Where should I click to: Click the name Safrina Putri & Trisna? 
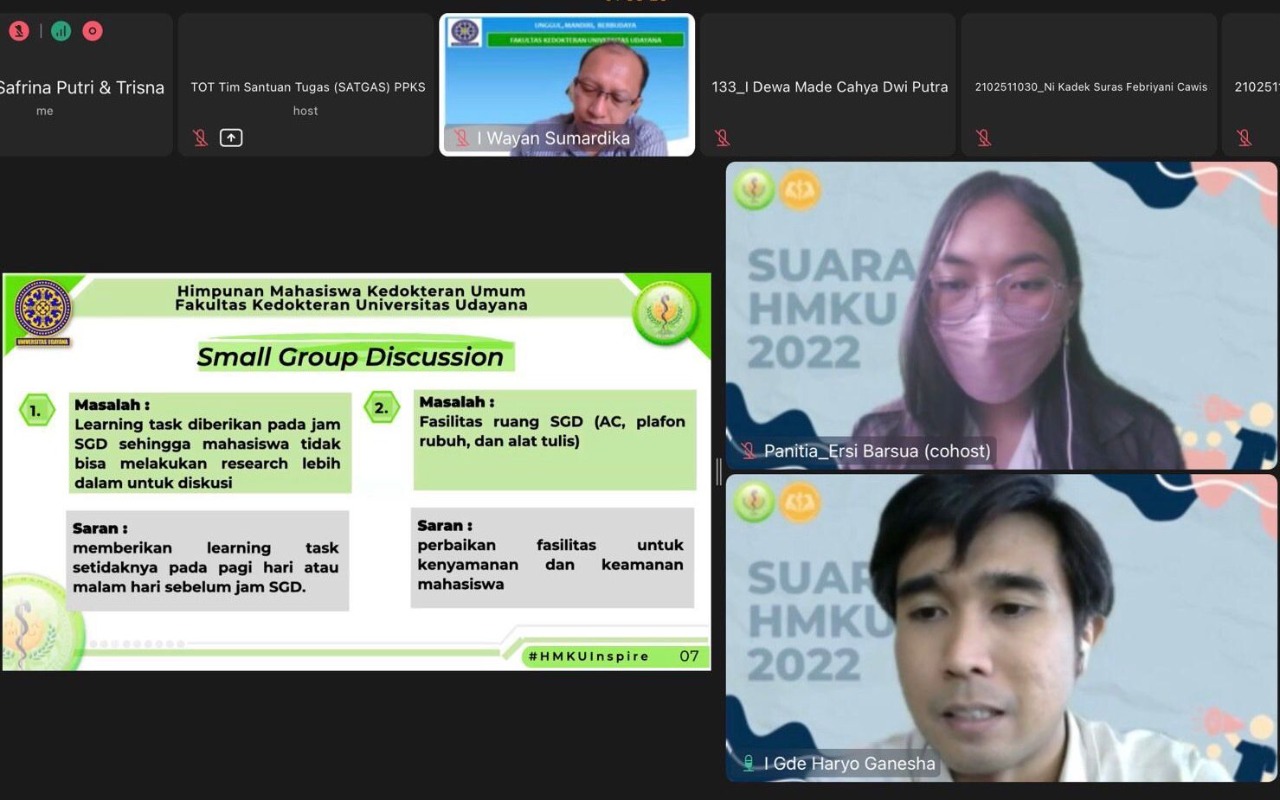tap(80, 88)
